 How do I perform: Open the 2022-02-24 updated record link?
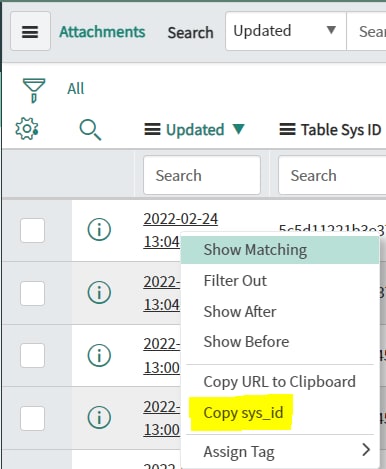[x=181, y=219]
